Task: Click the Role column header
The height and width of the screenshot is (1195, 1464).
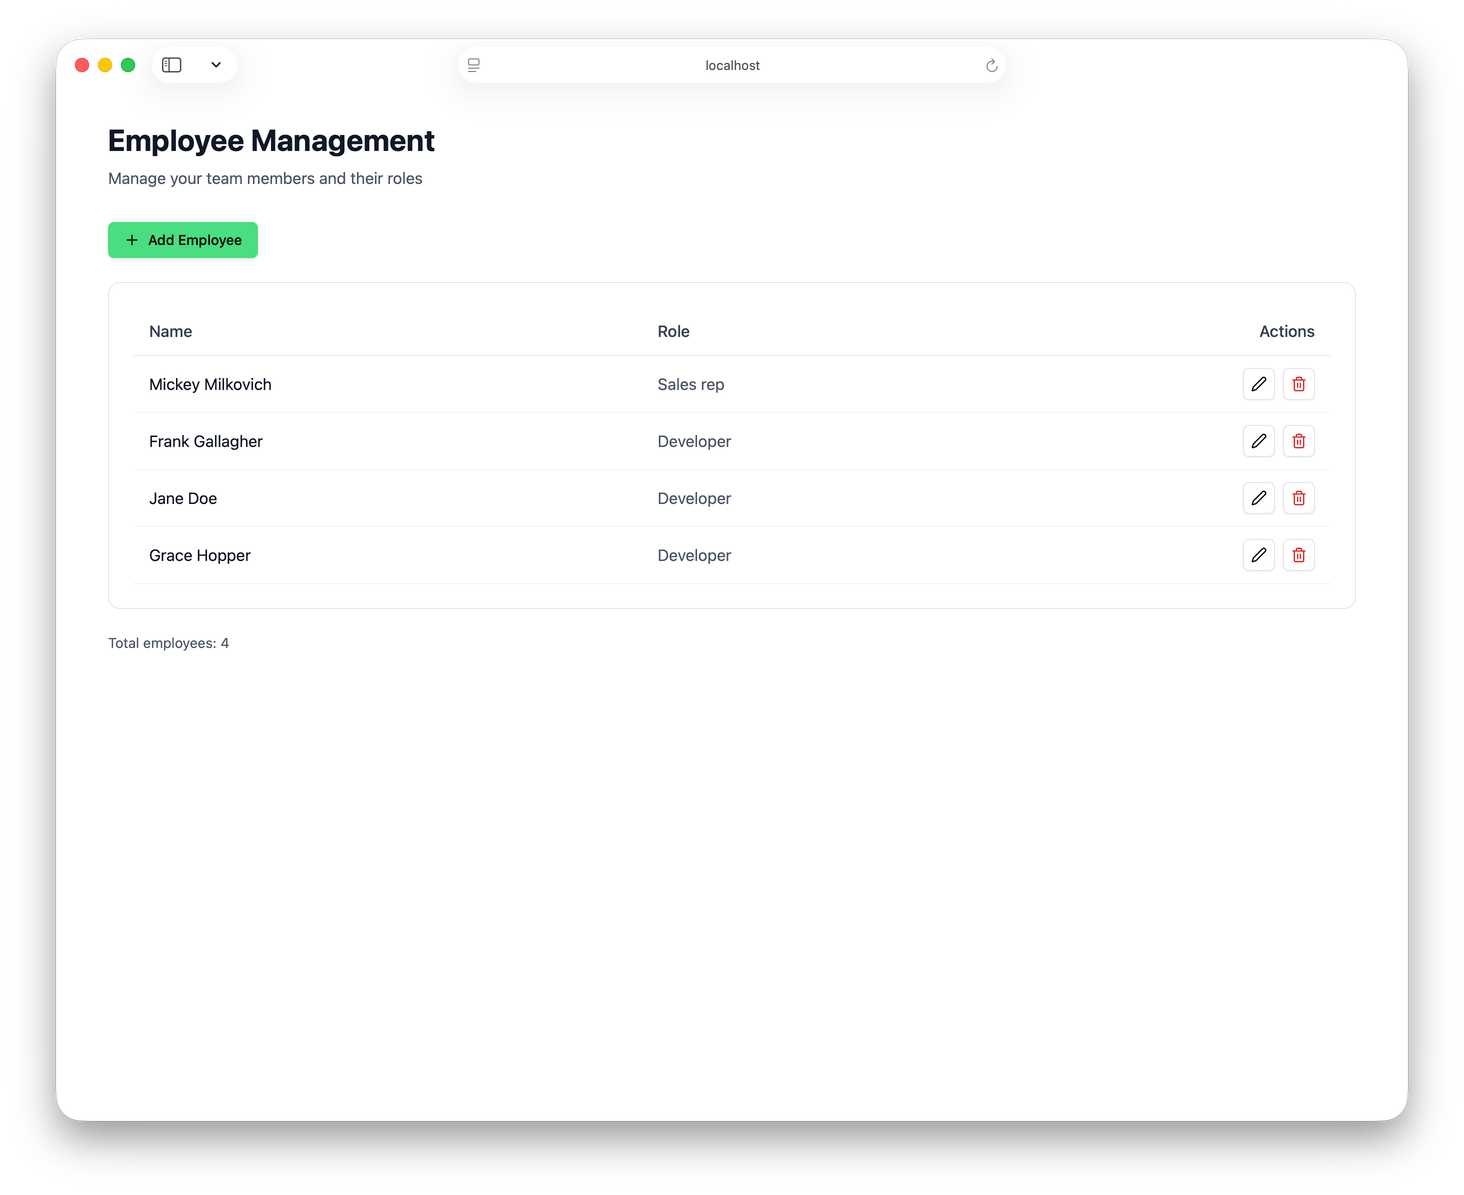Action: click(x=673, y=332)
